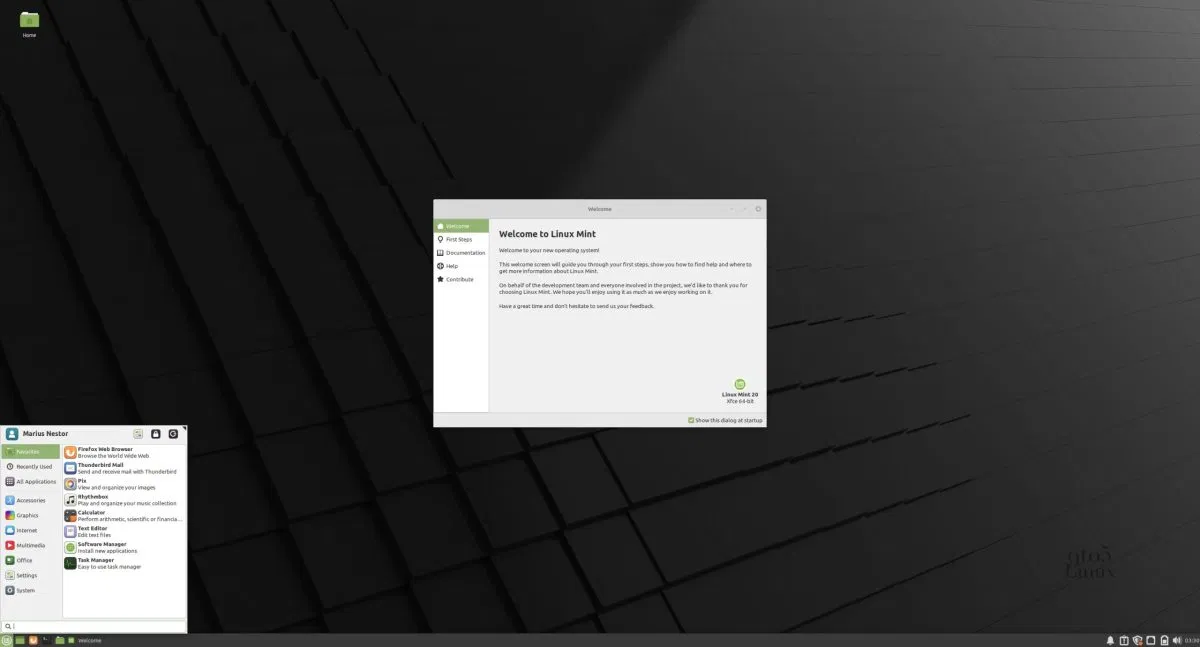Image resolution: width=1200 pixels, height=647 pixels.
Task: Click the Linux Mint 20 logo
Action: (x=740, y=384)
